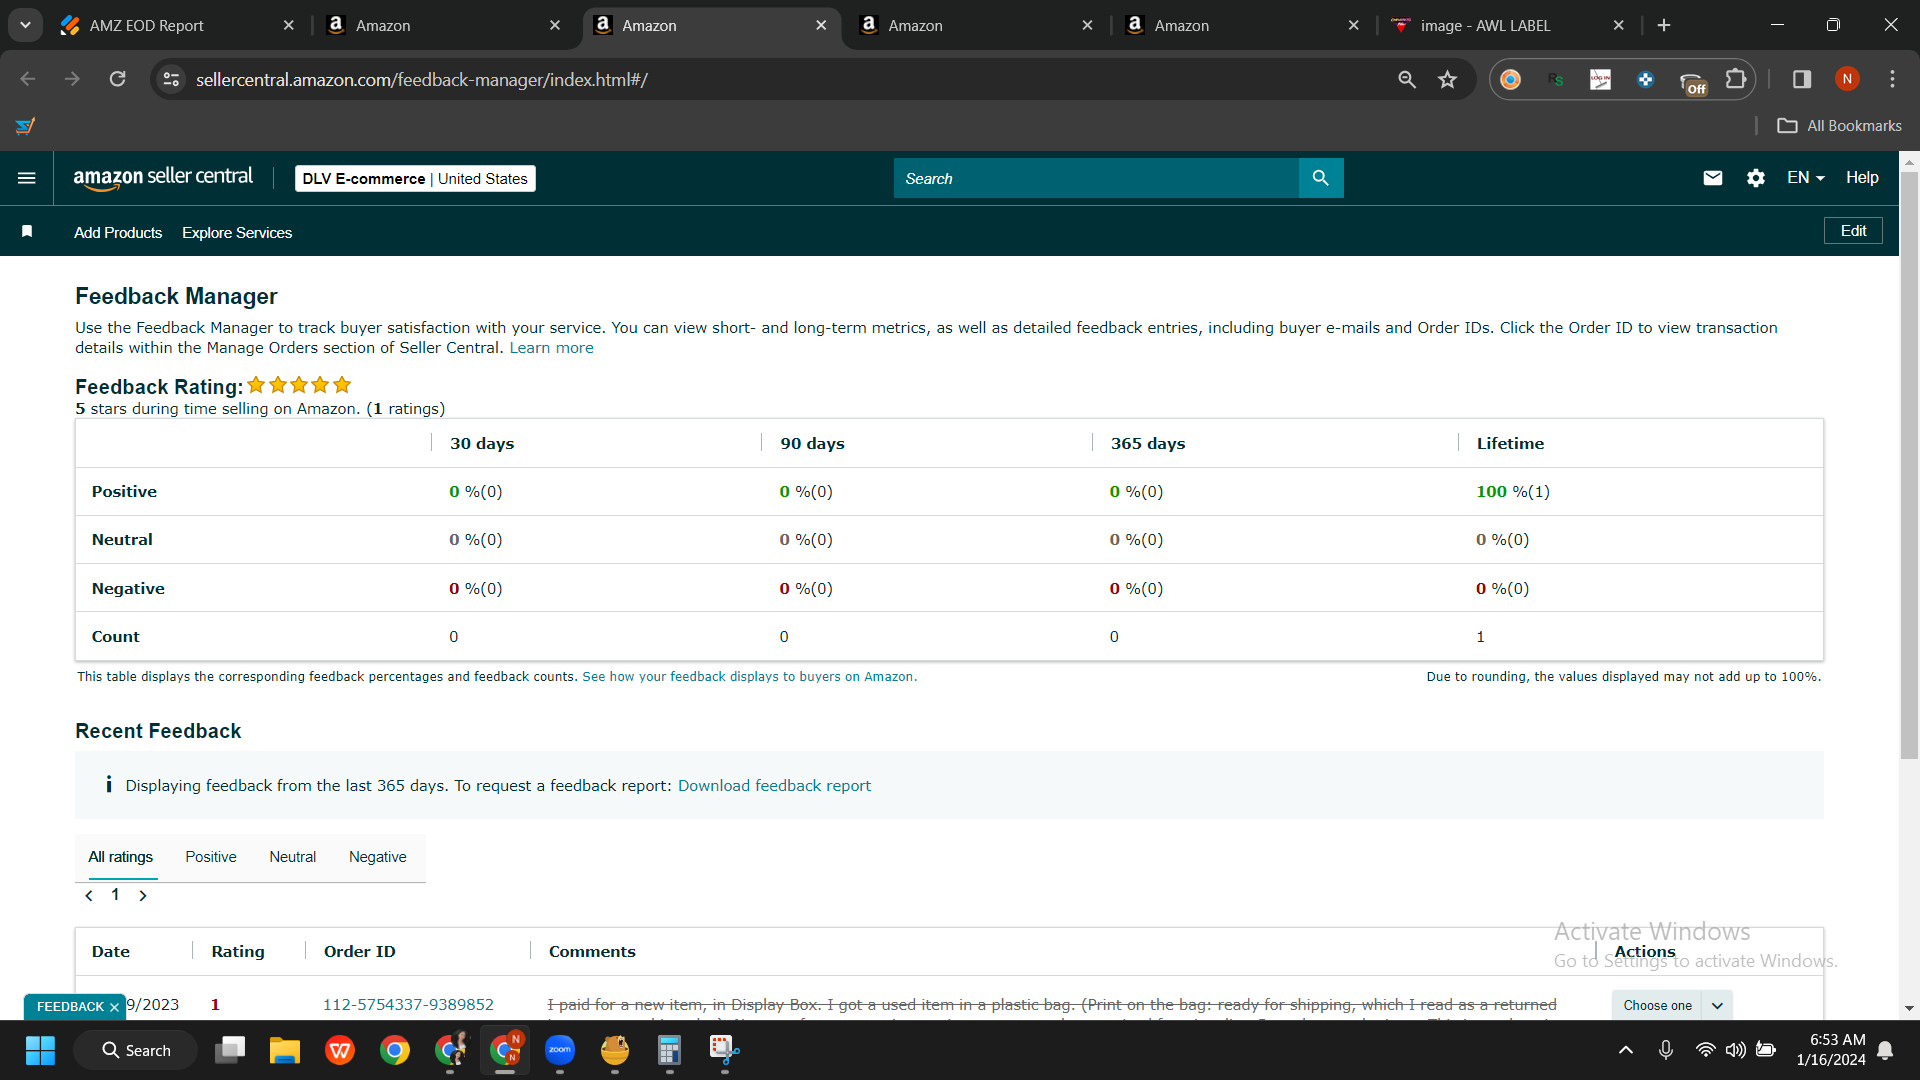The image size is (1920, 1080).
Task: Select the Neutral feedback tab
Action: pyautogui.click(x=292, y=857)
